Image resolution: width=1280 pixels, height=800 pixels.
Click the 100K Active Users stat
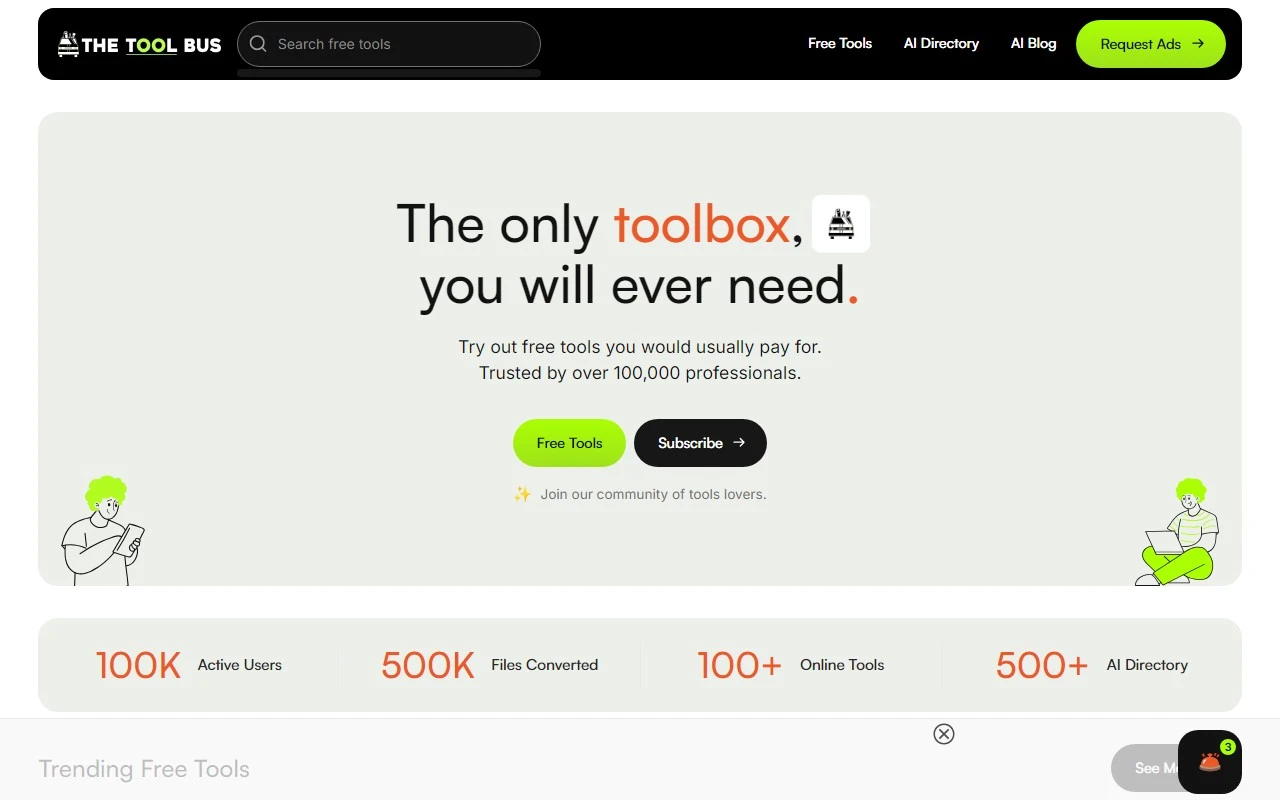point(189,665)
